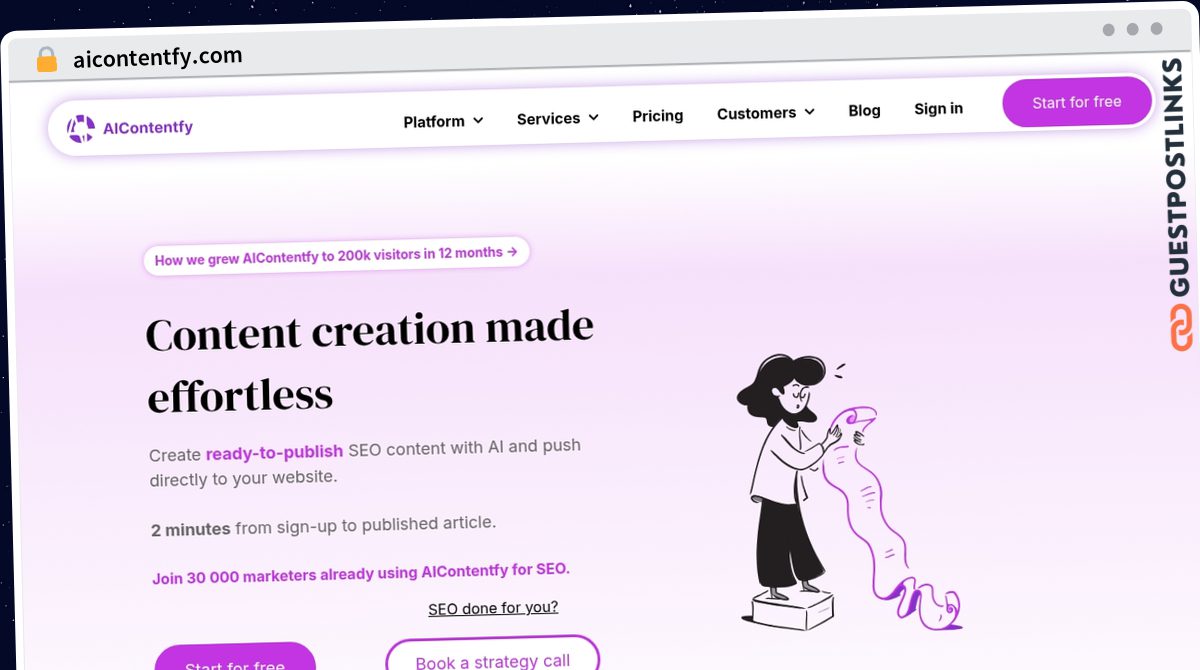Click the orange Guestpostlinks chain icon

click(1181, 328)
